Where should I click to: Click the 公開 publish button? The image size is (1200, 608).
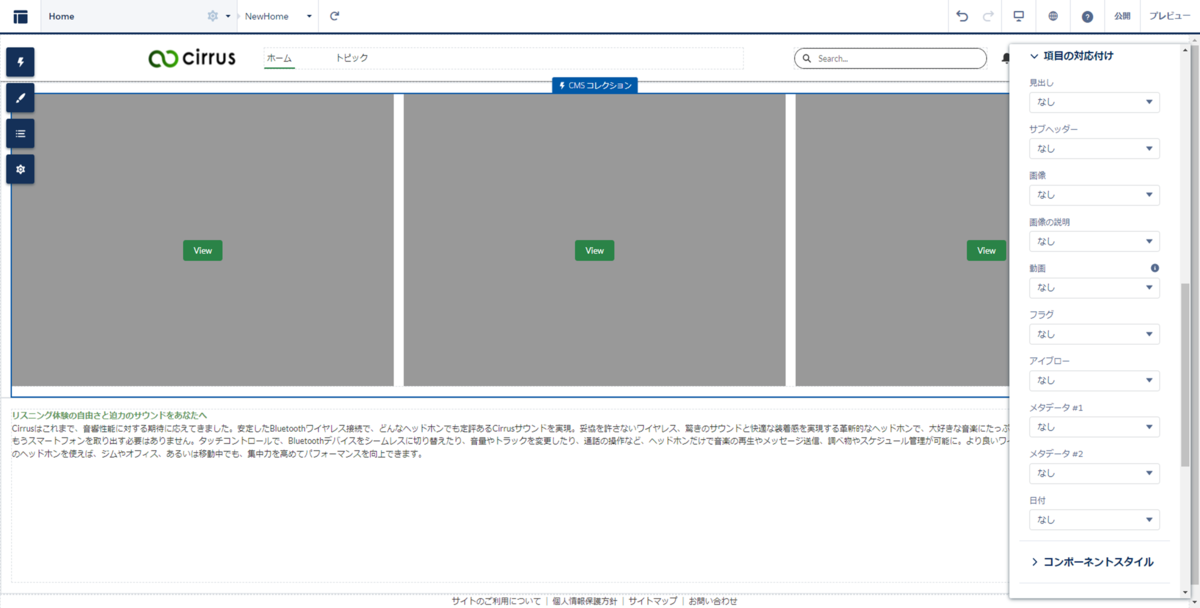coord(1121,16)
